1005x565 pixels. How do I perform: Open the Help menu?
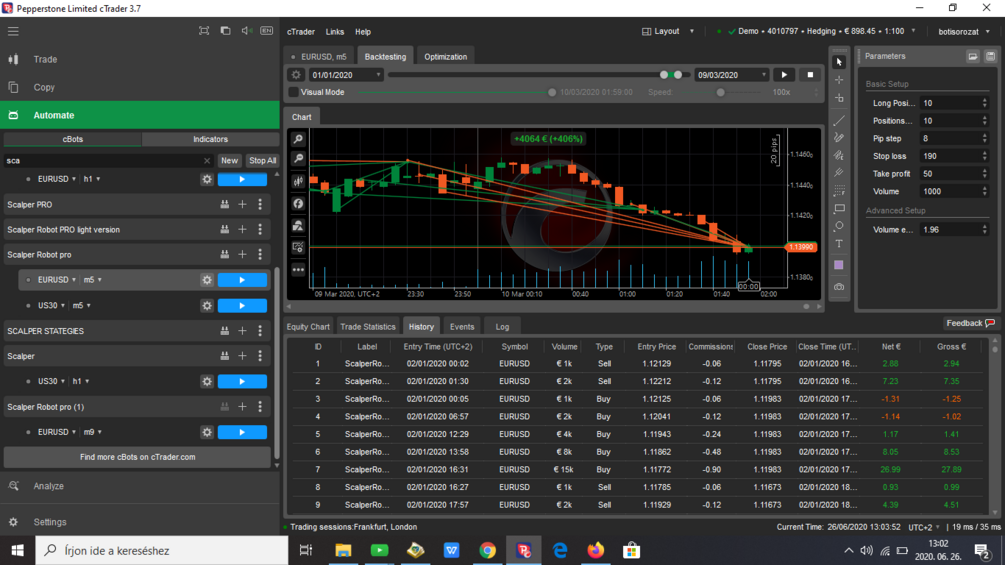pos(363,31)
